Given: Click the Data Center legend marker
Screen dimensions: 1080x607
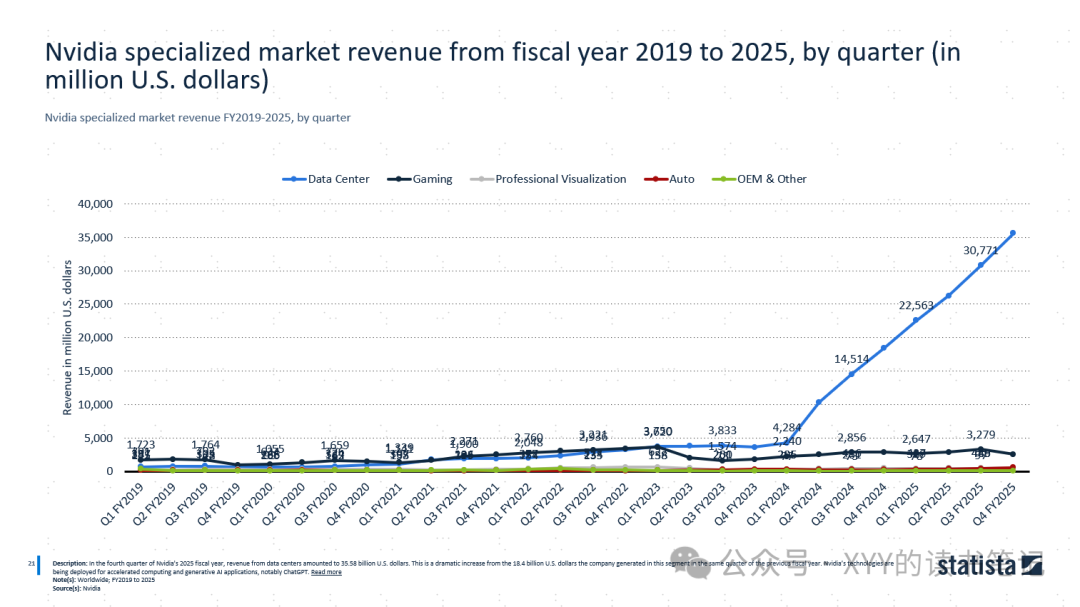Looking at the screenshot, I should (294, 179).
